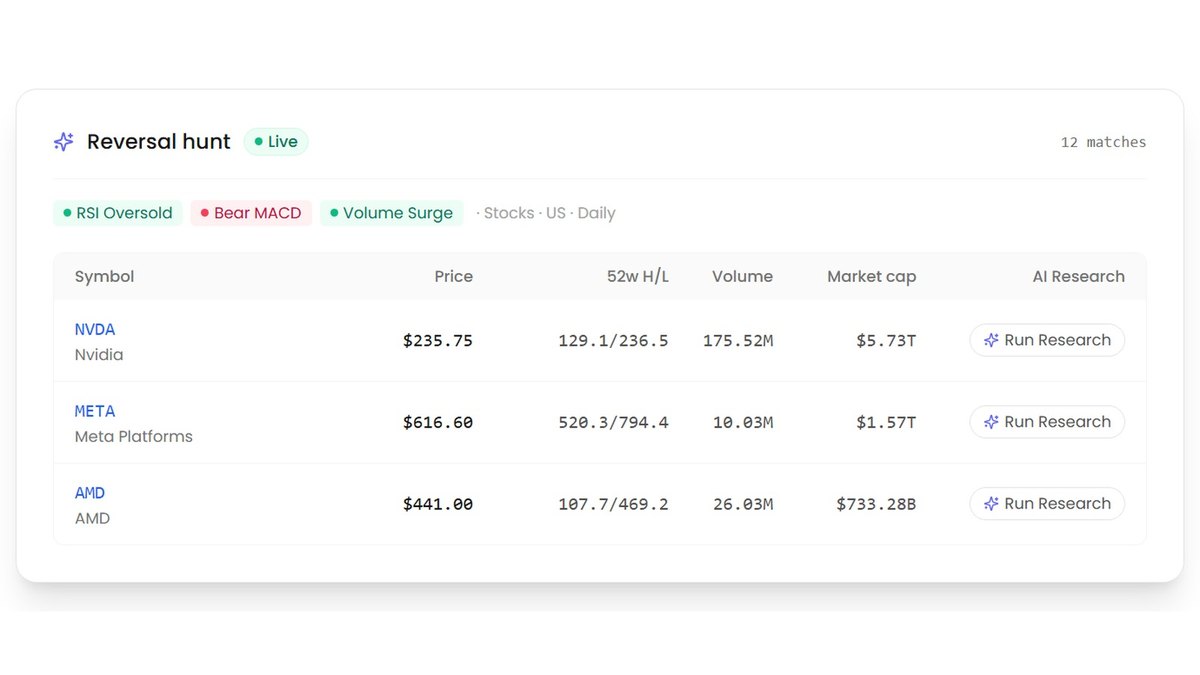Click the sparkle icon in AMD's Run Research button
1200x675 pixels.
click(x=991, y=504)
